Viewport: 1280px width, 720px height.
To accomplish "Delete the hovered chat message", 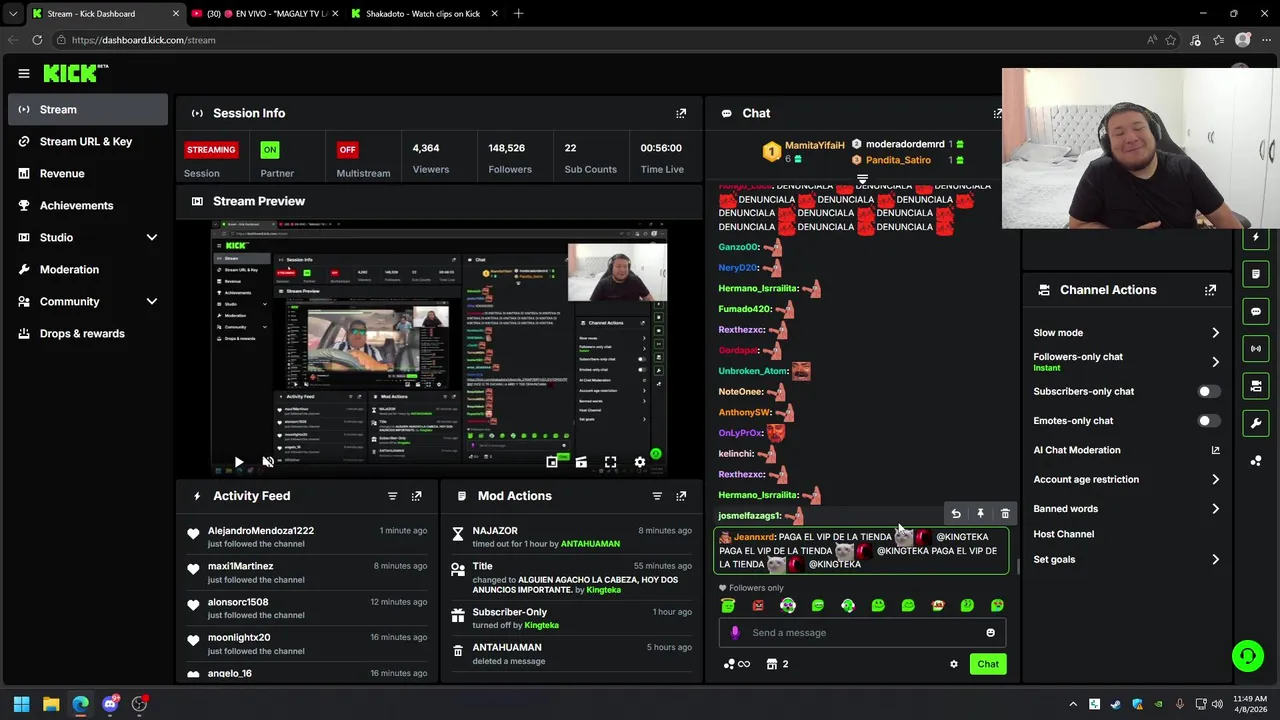I will tap(1005, 514).
